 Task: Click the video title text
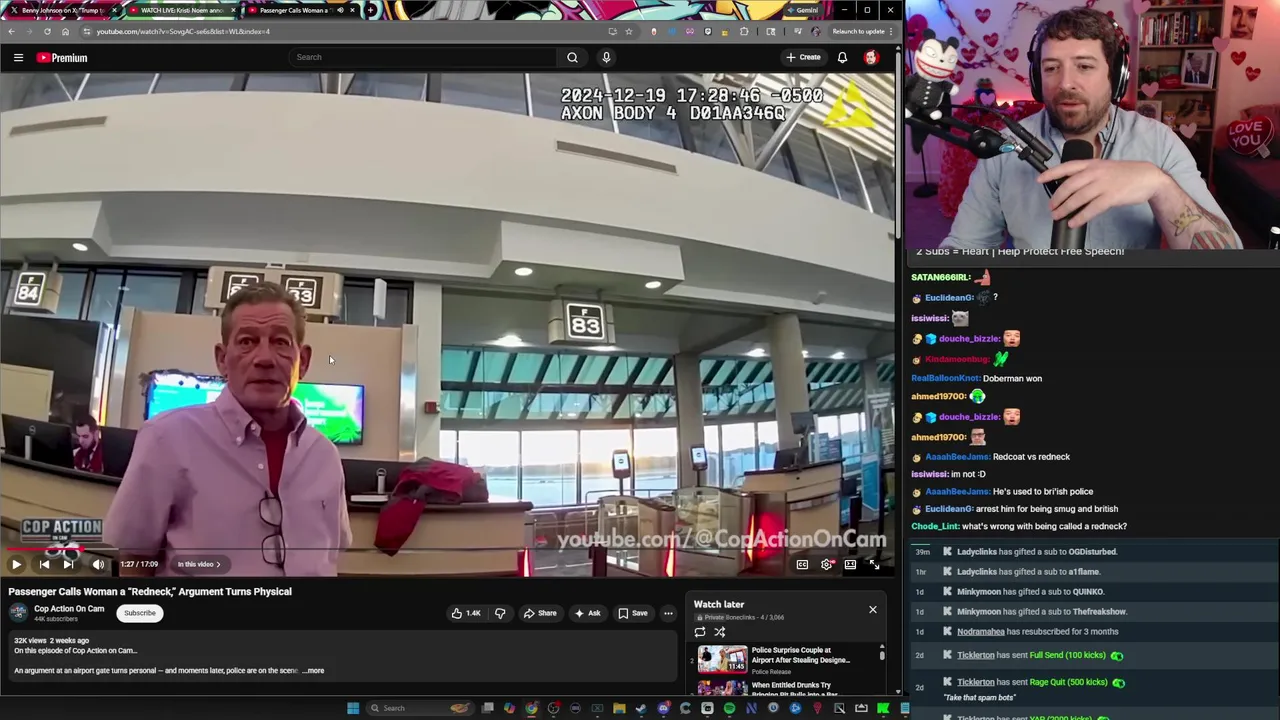[150, 592]
